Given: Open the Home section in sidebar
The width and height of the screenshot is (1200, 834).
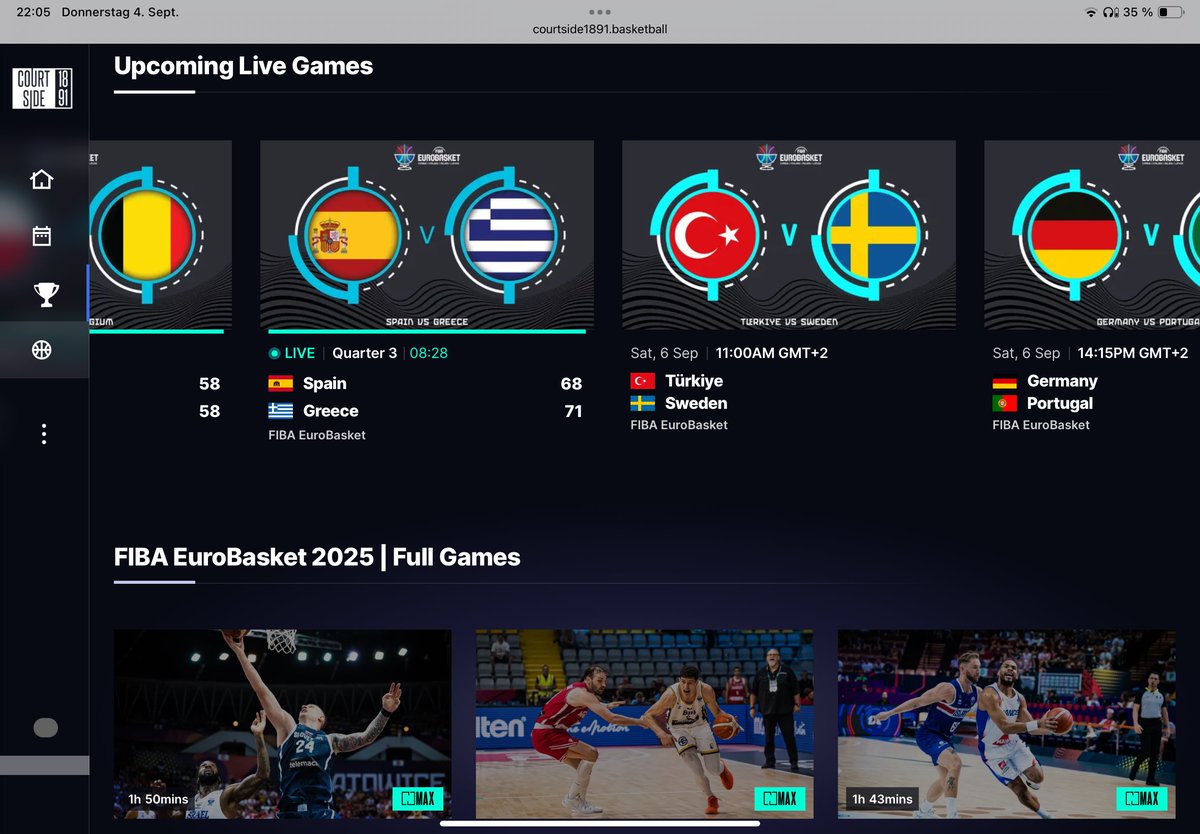Looking at the screenshot, I should pyautogui.click(x=43, y=178).
